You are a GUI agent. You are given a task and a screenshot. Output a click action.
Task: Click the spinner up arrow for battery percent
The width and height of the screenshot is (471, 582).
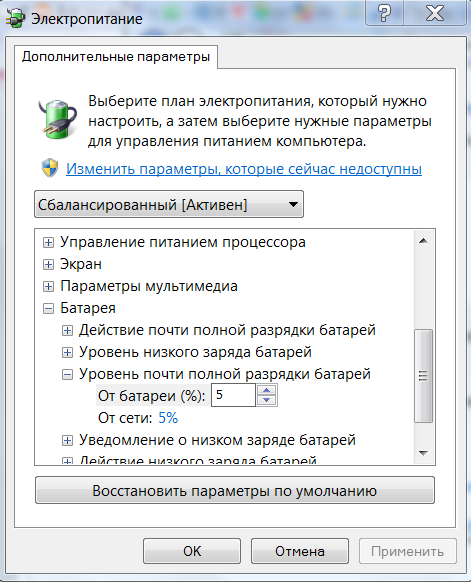[266, 390]
